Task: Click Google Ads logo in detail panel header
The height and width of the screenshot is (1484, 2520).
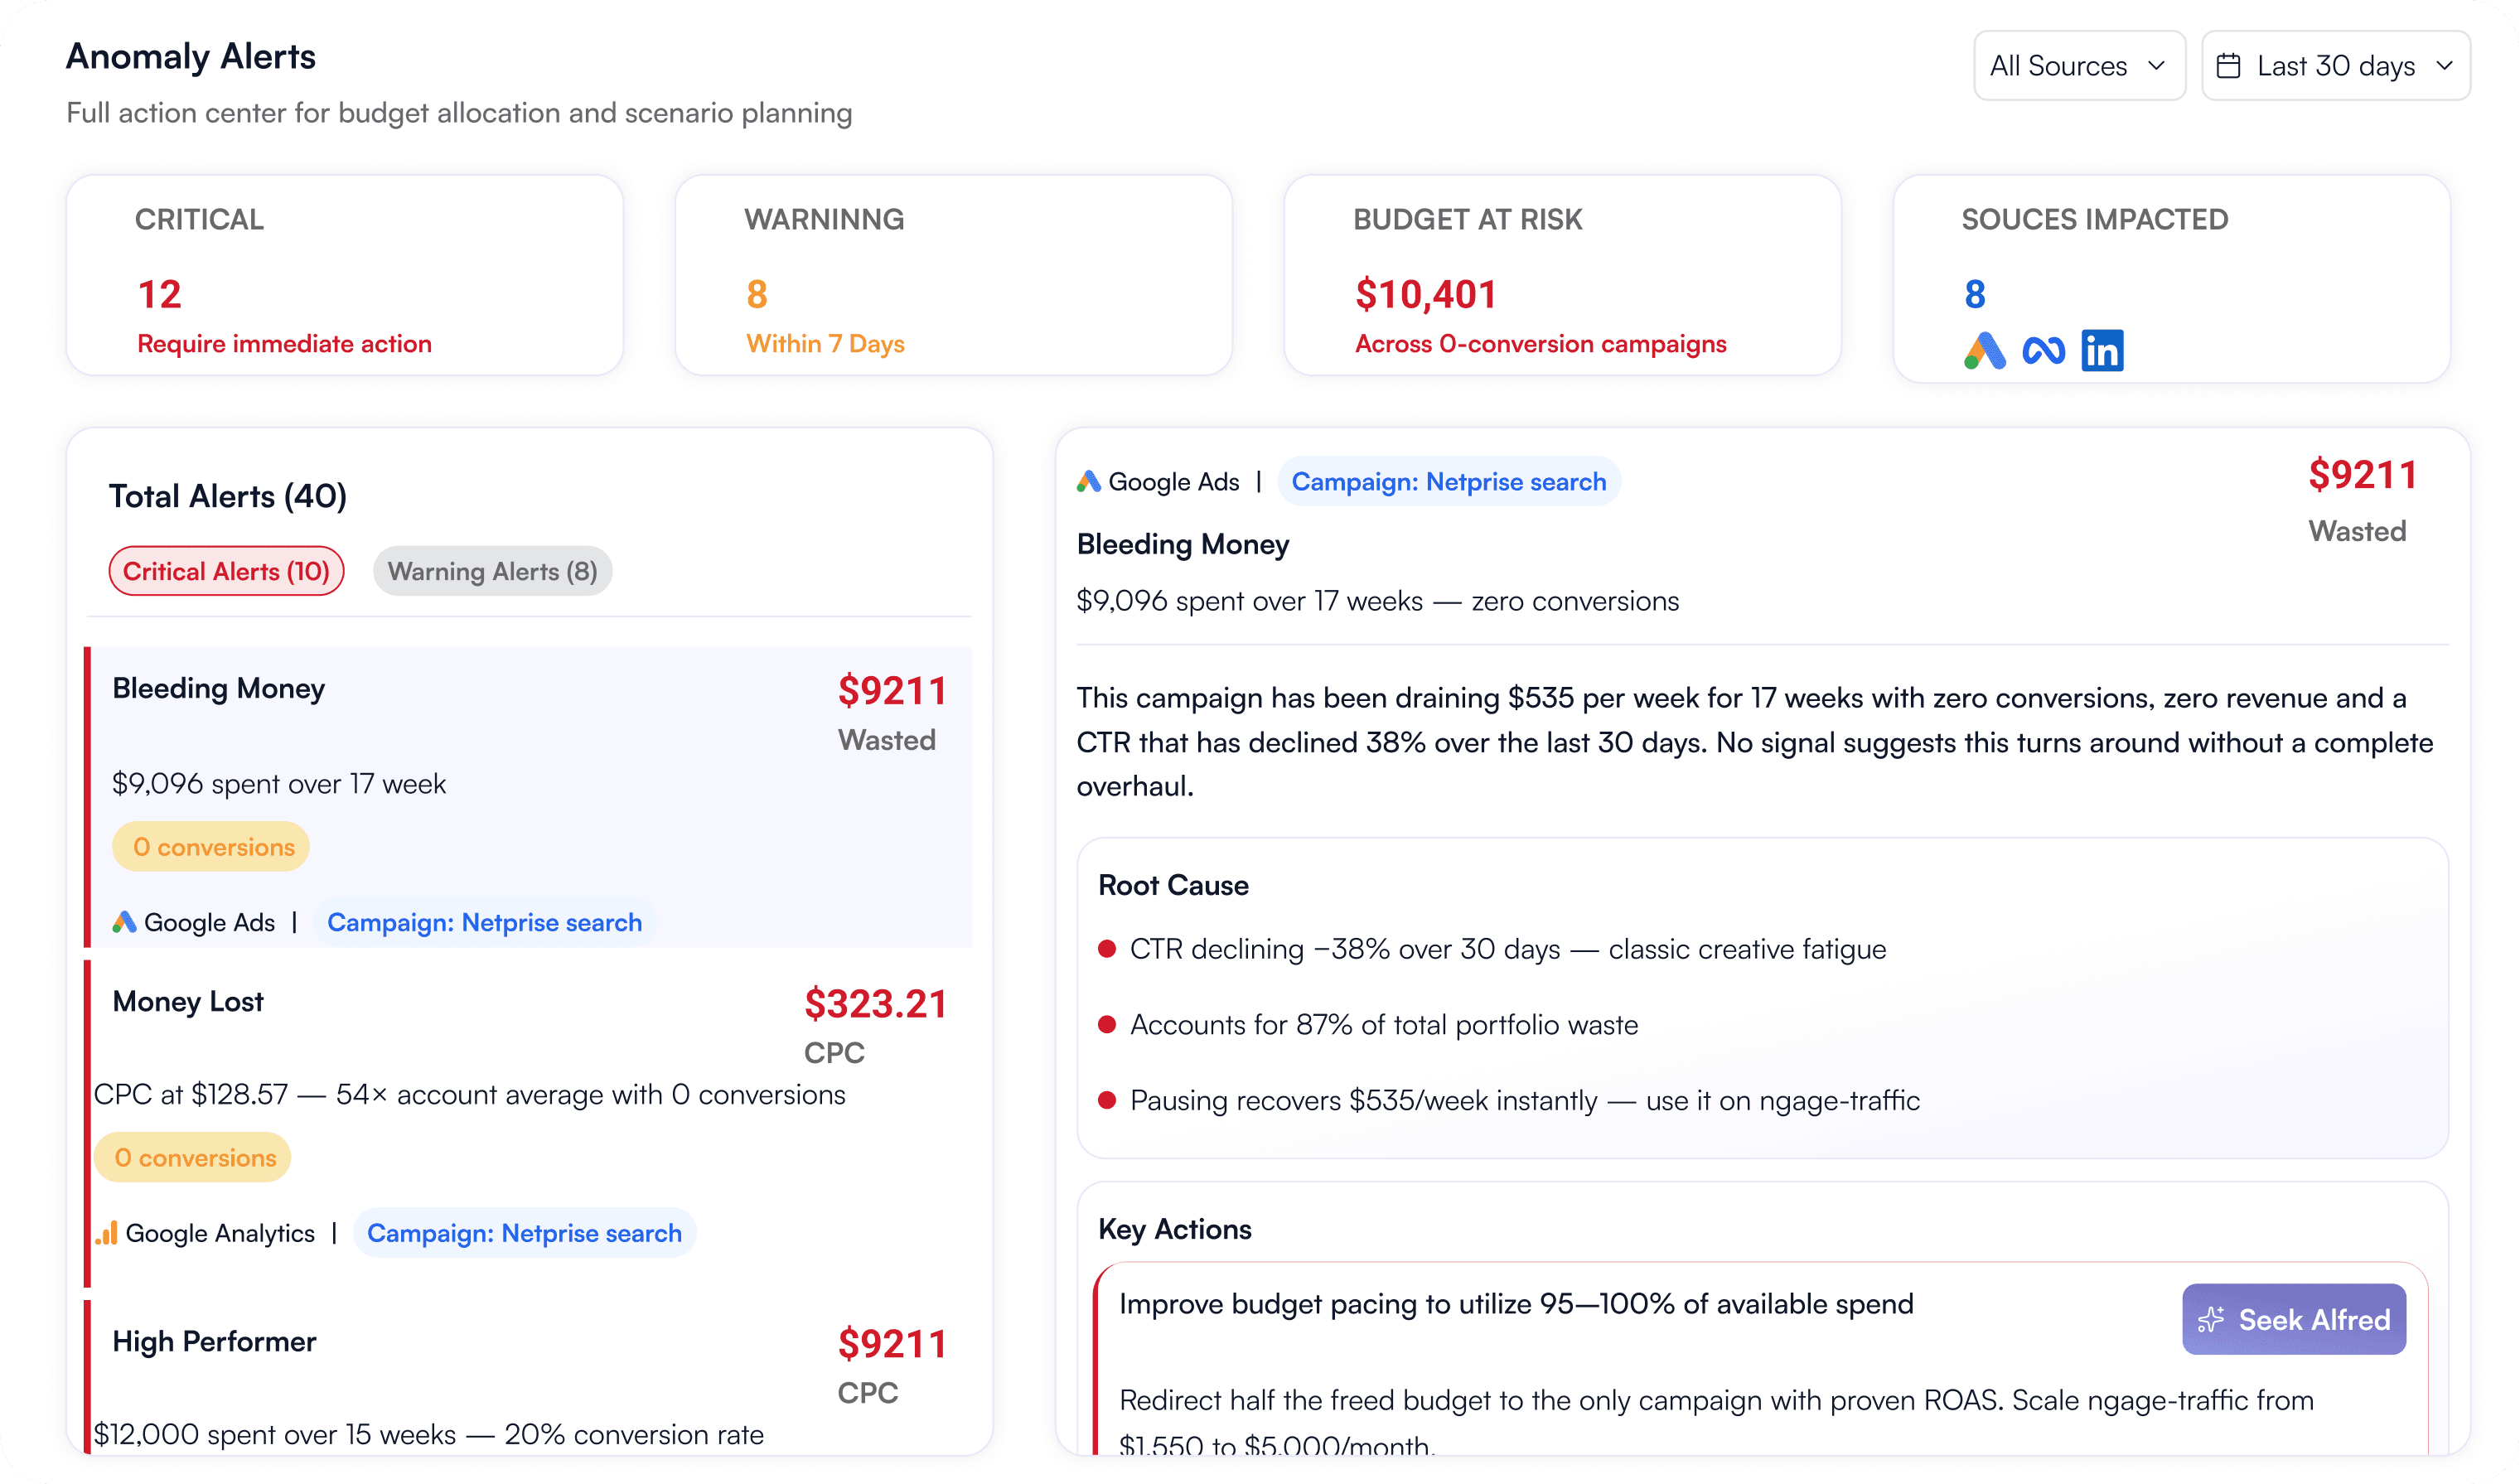Action: (1089, 482)
